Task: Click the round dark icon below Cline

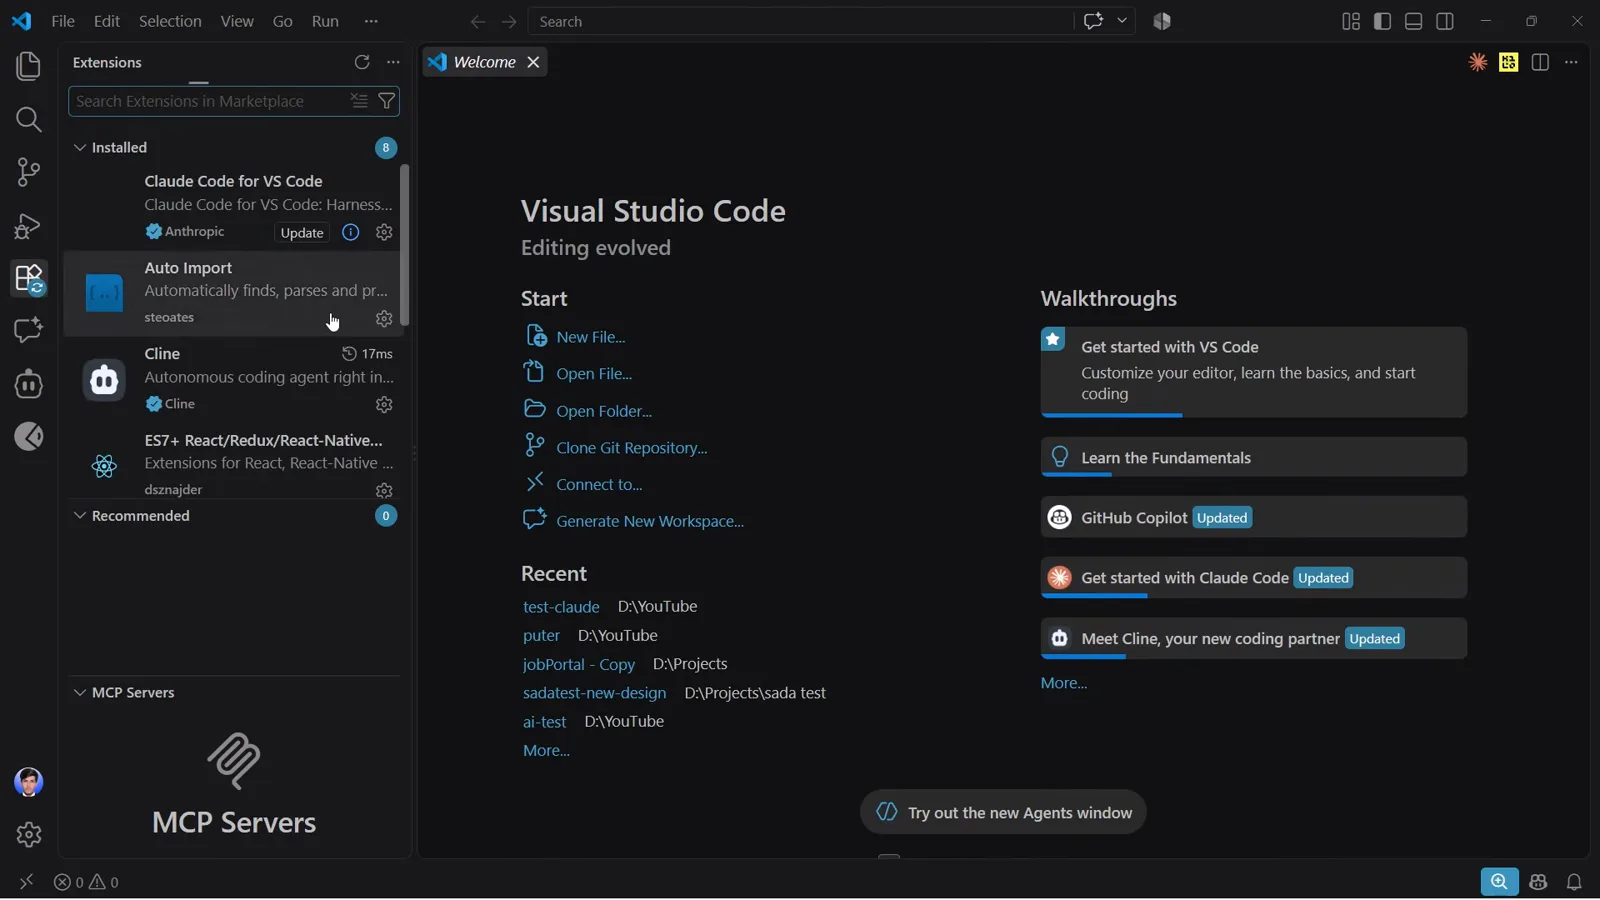Action: (x=28, y=437)
